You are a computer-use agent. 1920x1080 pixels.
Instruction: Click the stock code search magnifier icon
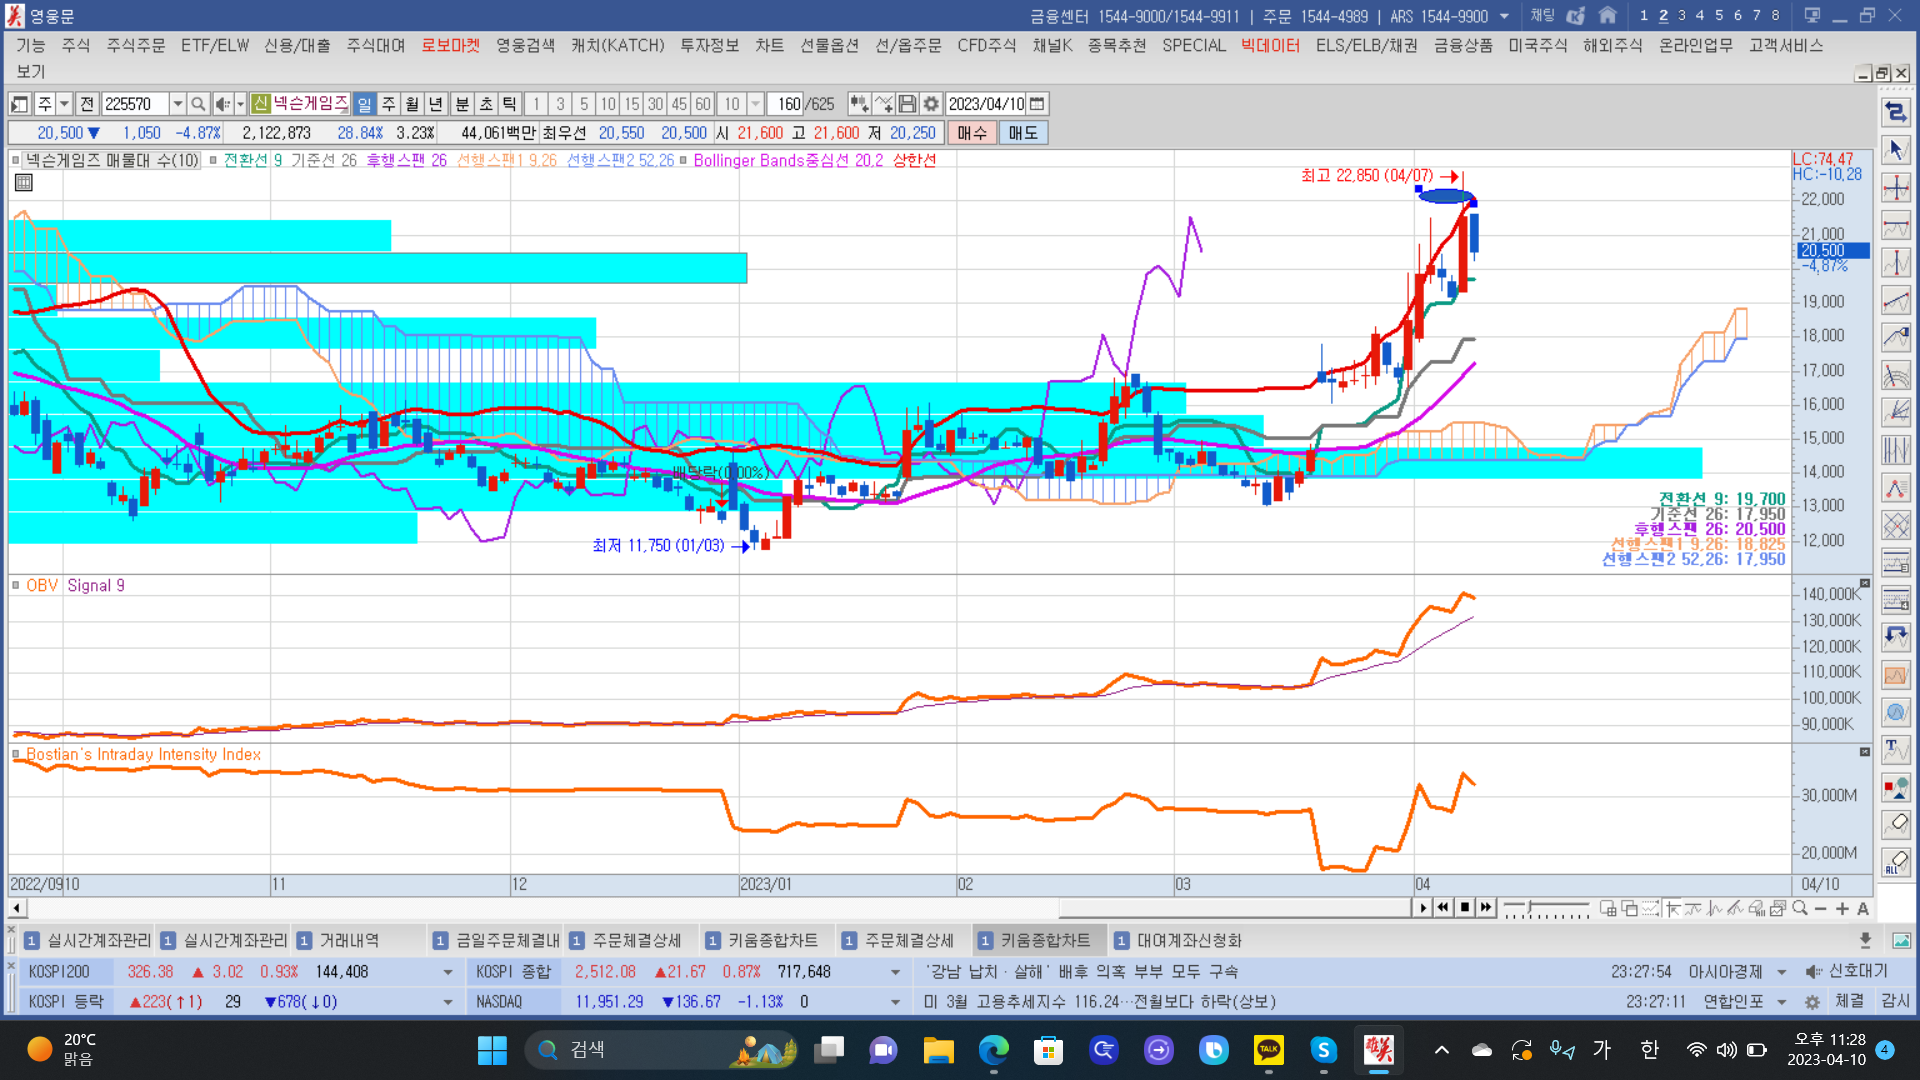coord(198,104)
